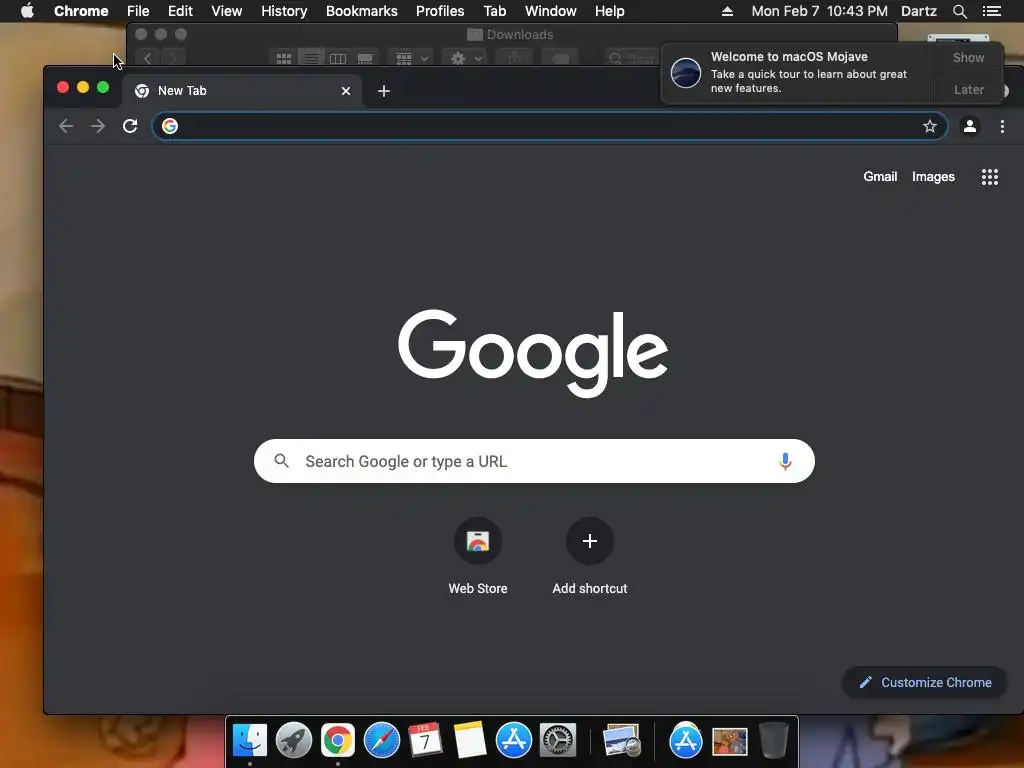Click the Chrome forward arrow button

[98, 126]
